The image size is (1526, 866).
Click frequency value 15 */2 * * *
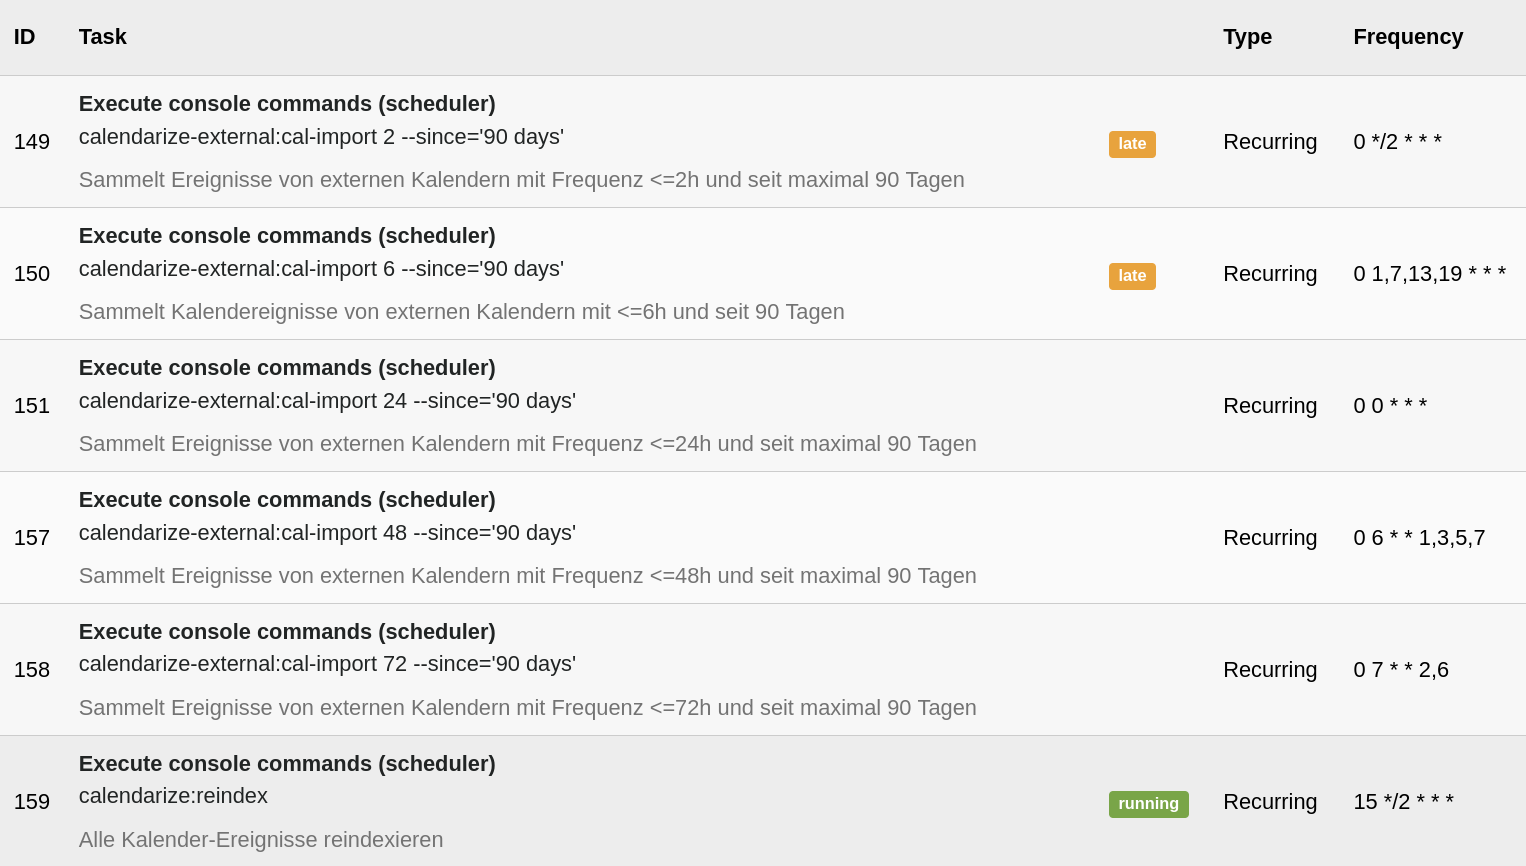1403,802
